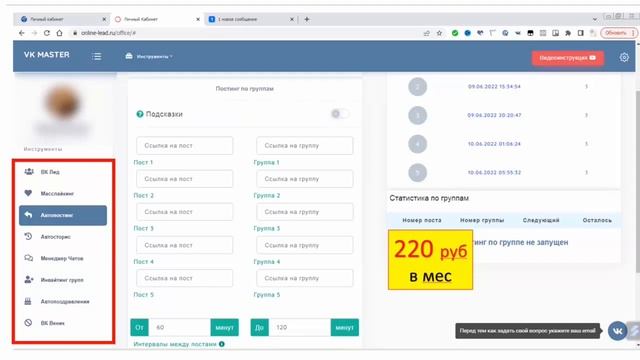Switch to the 1 новое сообщение tab
Viewport: 640px width, 360px height.
tap(251, 19)
